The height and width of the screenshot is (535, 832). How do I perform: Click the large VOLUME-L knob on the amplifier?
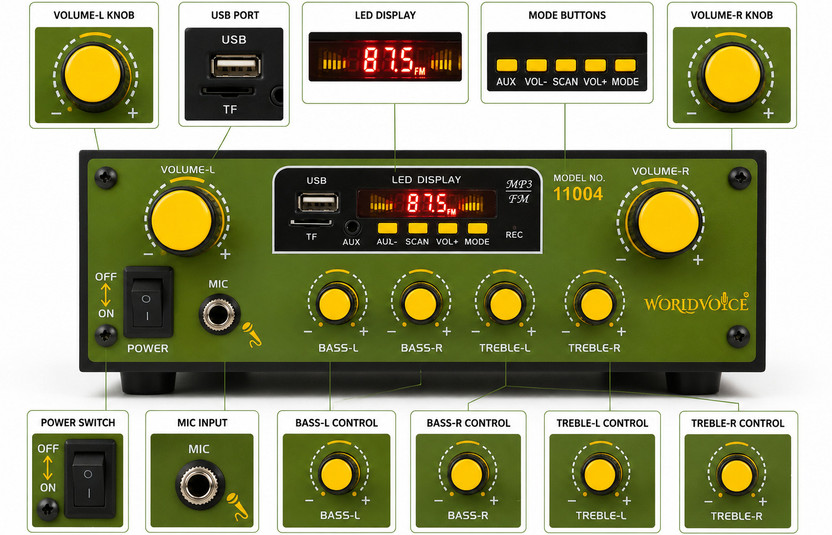tap(183, 221)
